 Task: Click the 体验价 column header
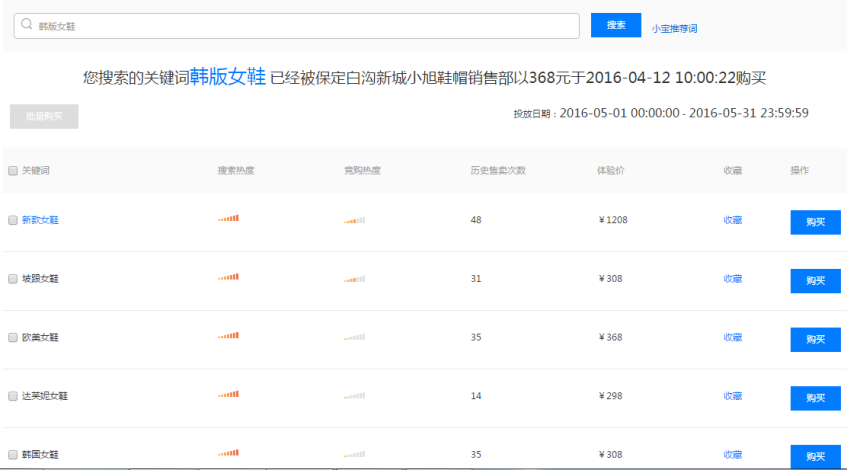[610, 171]
